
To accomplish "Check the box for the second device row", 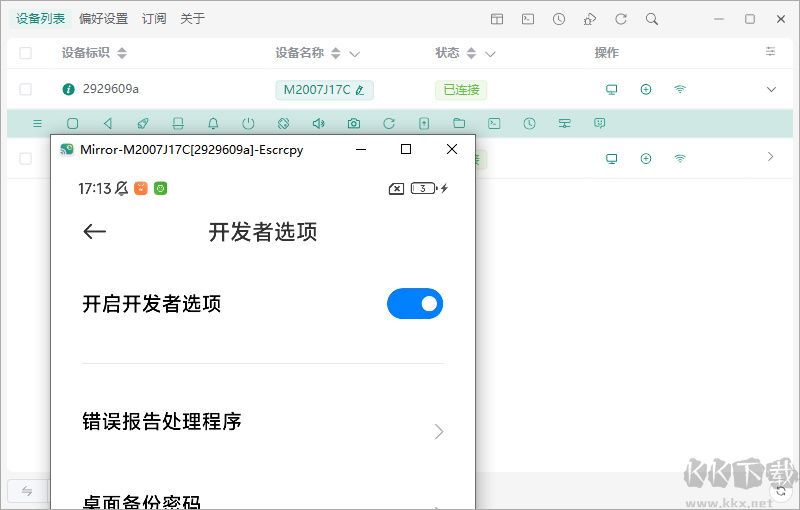I will (26, 159).
